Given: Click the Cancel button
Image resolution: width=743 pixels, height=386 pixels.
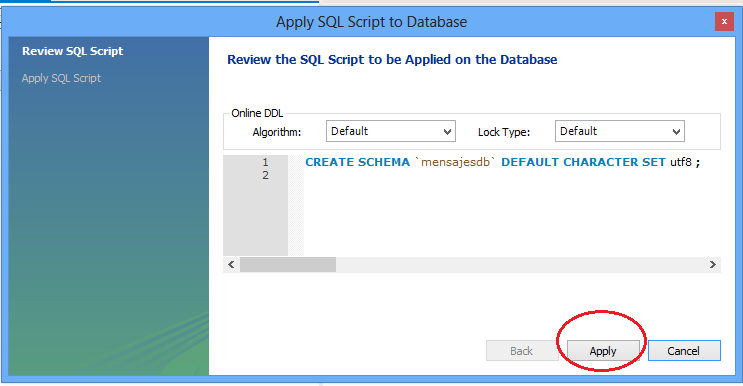Looking at the screenshot, I should [684, 350].
